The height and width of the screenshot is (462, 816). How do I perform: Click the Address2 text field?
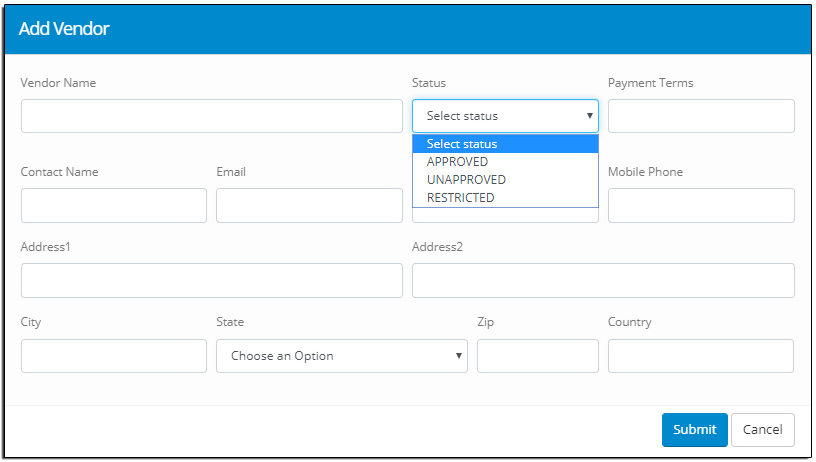[603, 280]
